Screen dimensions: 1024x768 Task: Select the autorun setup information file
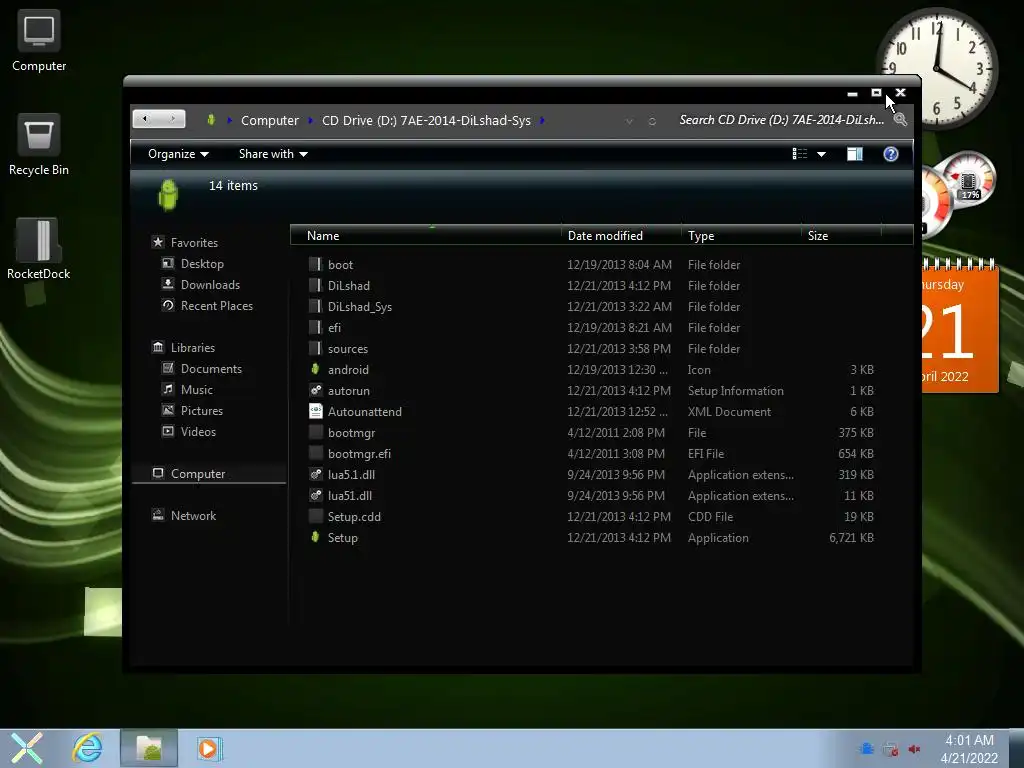click(315, 391)
